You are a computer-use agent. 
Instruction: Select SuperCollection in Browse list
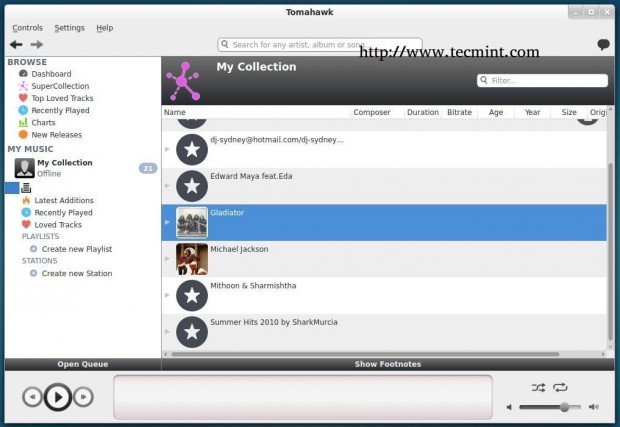pos(58,86)
